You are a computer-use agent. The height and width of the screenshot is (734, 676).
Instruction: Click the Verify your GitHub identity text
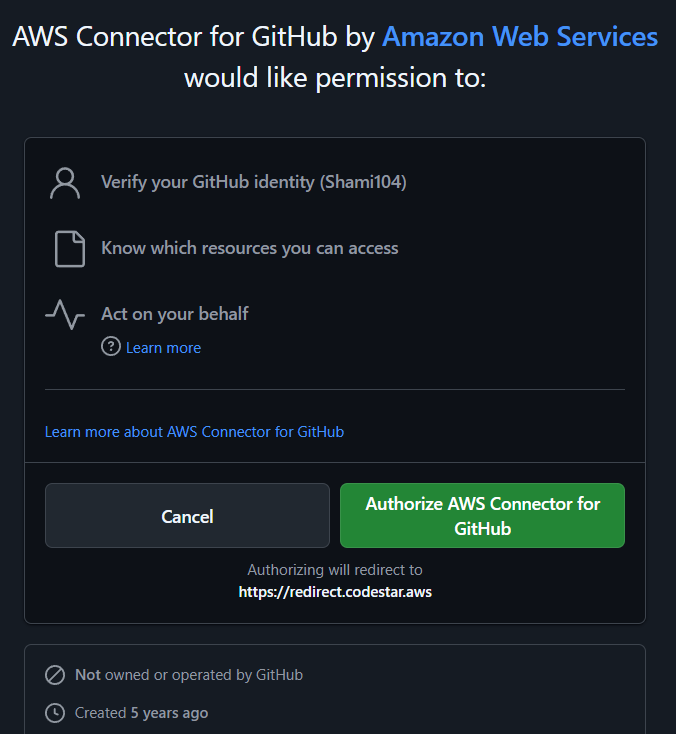click(254, 182)
